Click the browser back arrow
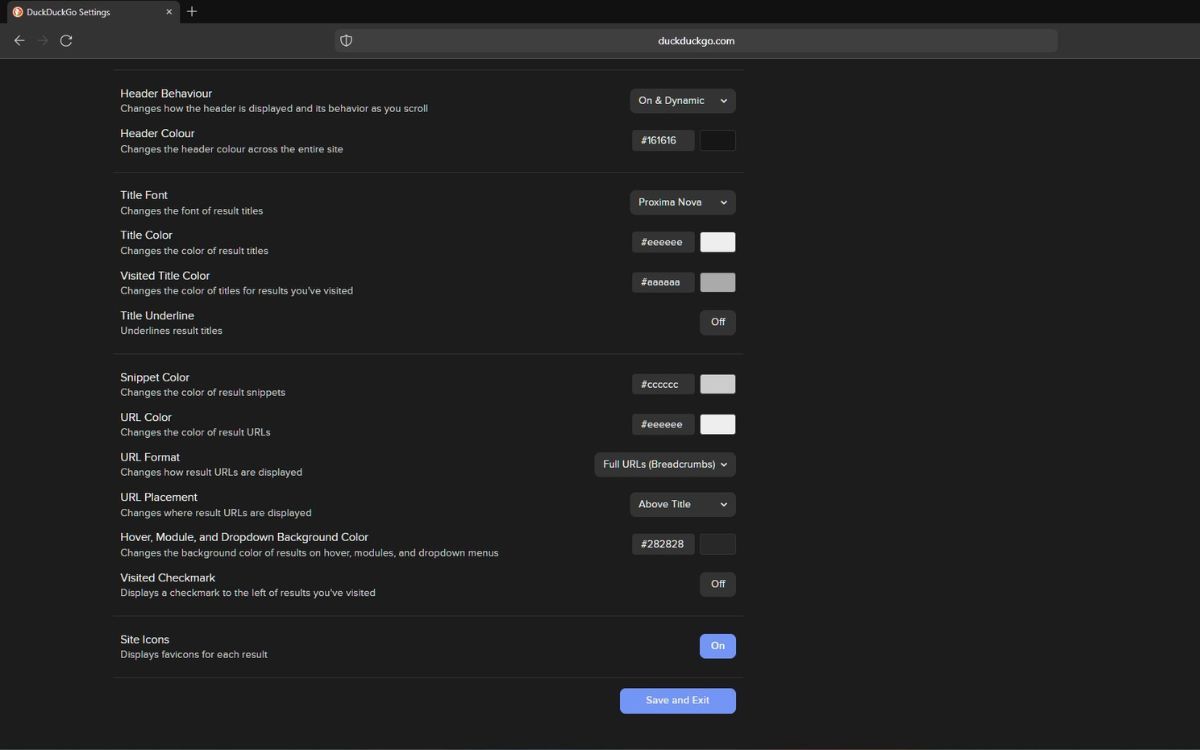1200x750 pixels. tap(19, 40)
